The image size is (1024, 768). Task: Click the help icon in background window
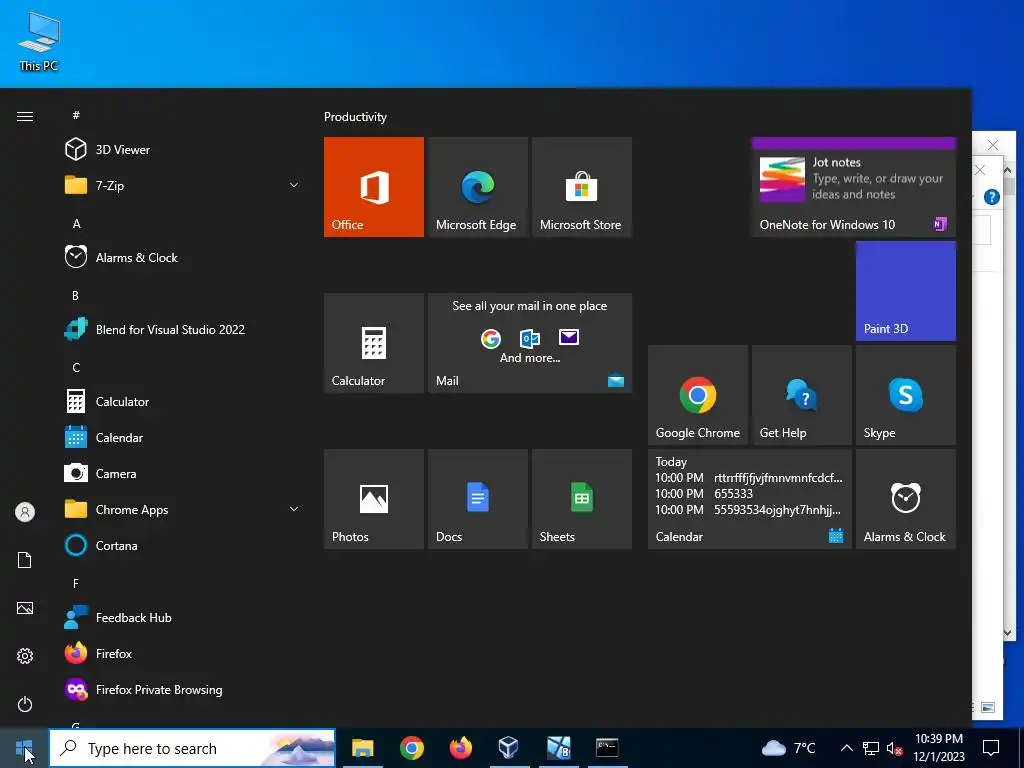tap(991, 197)
